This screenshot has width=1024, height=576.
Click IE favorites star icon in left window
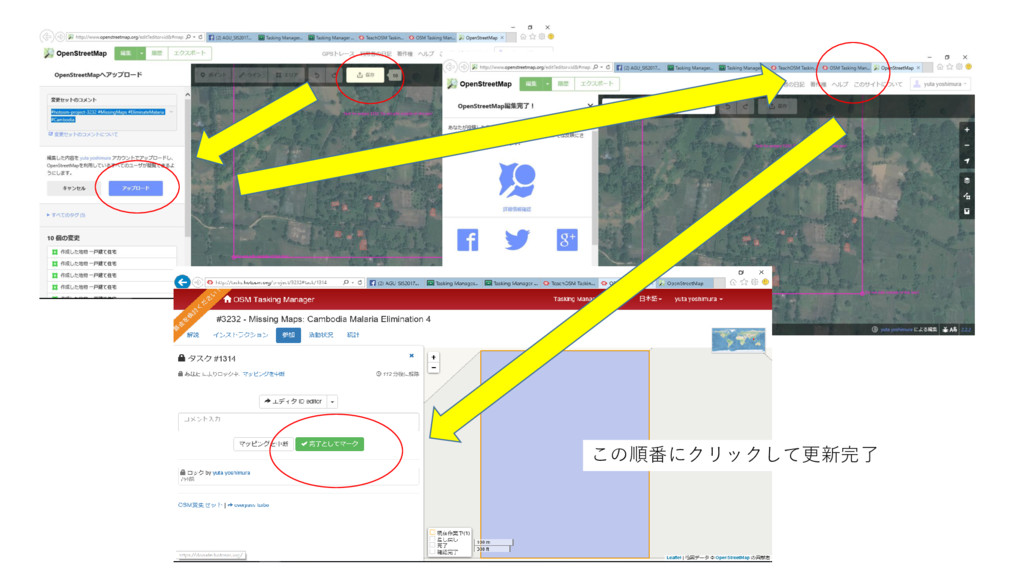click(x=532, y=37)
